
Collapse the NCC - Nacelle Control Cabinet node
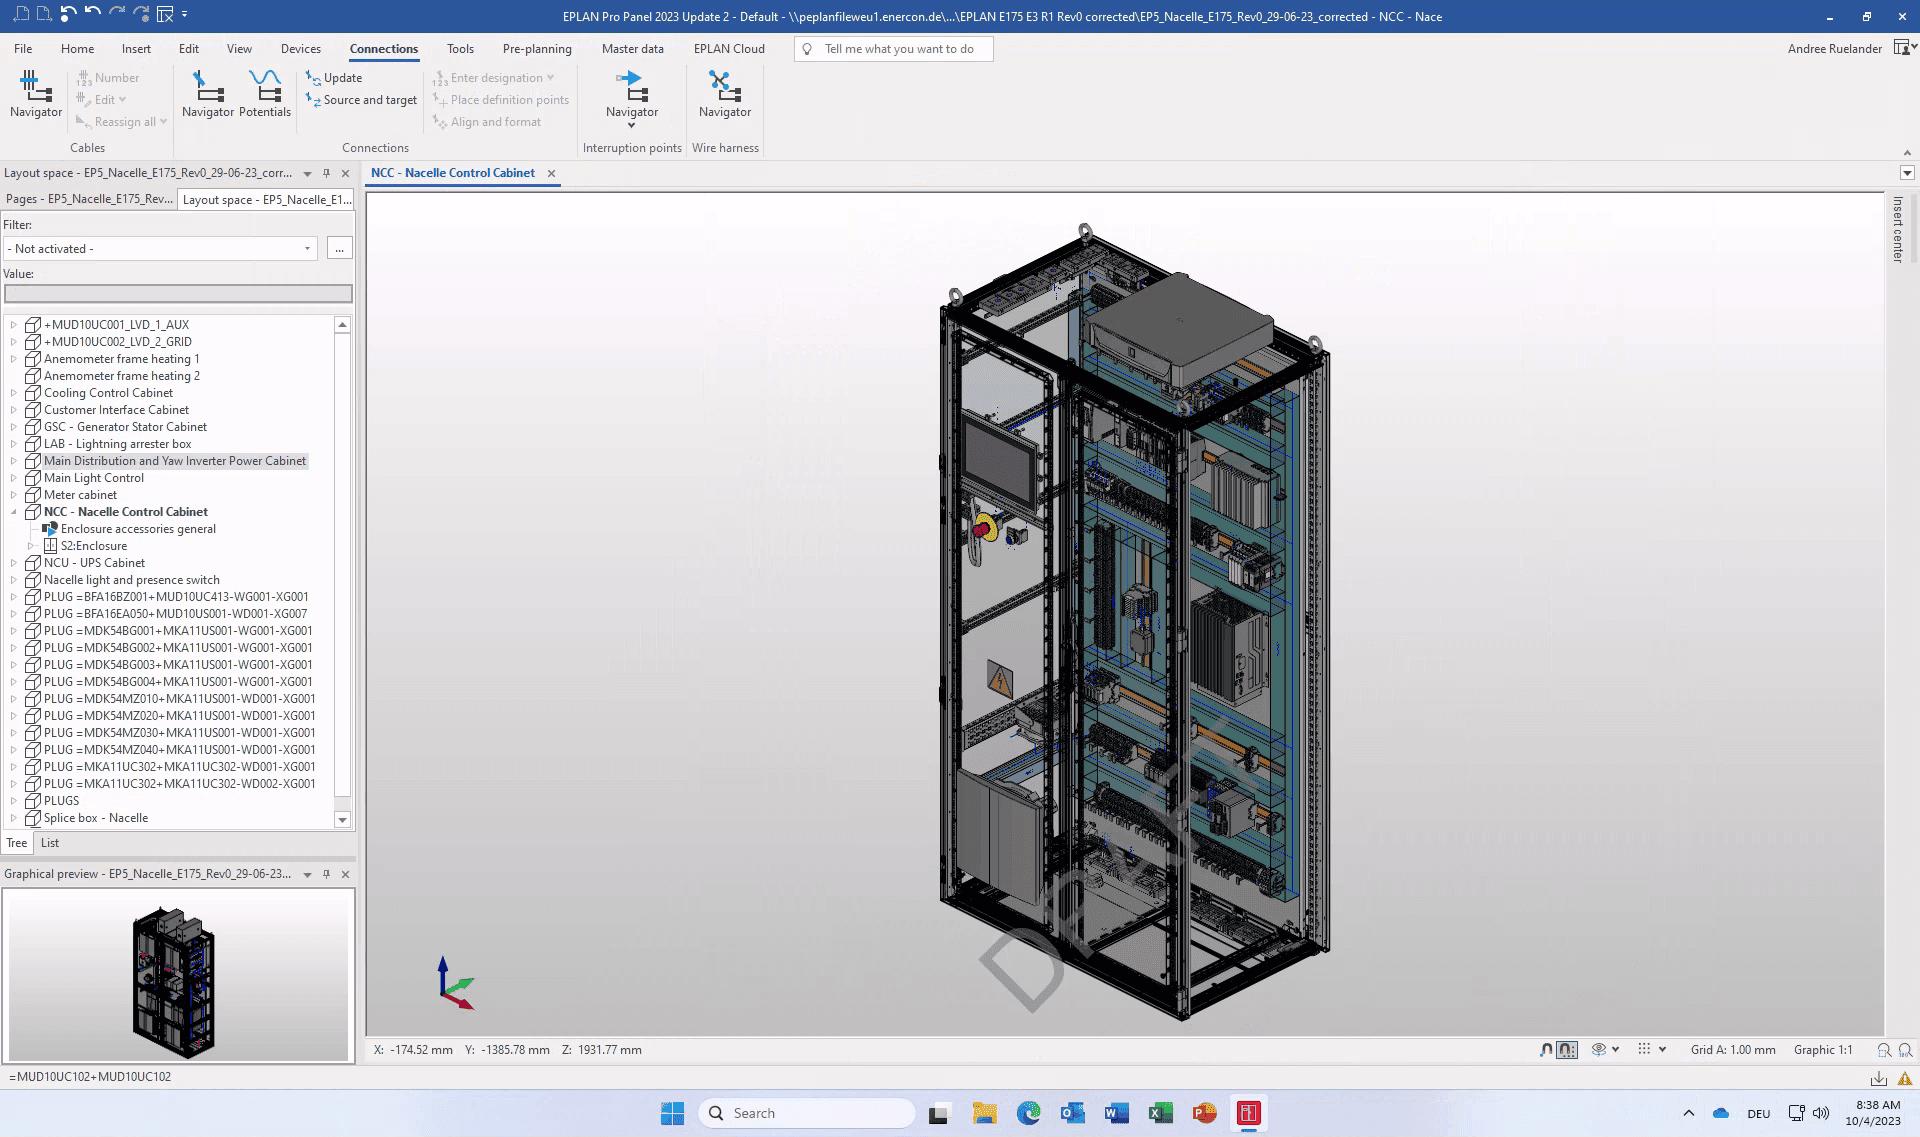[13, 512]
